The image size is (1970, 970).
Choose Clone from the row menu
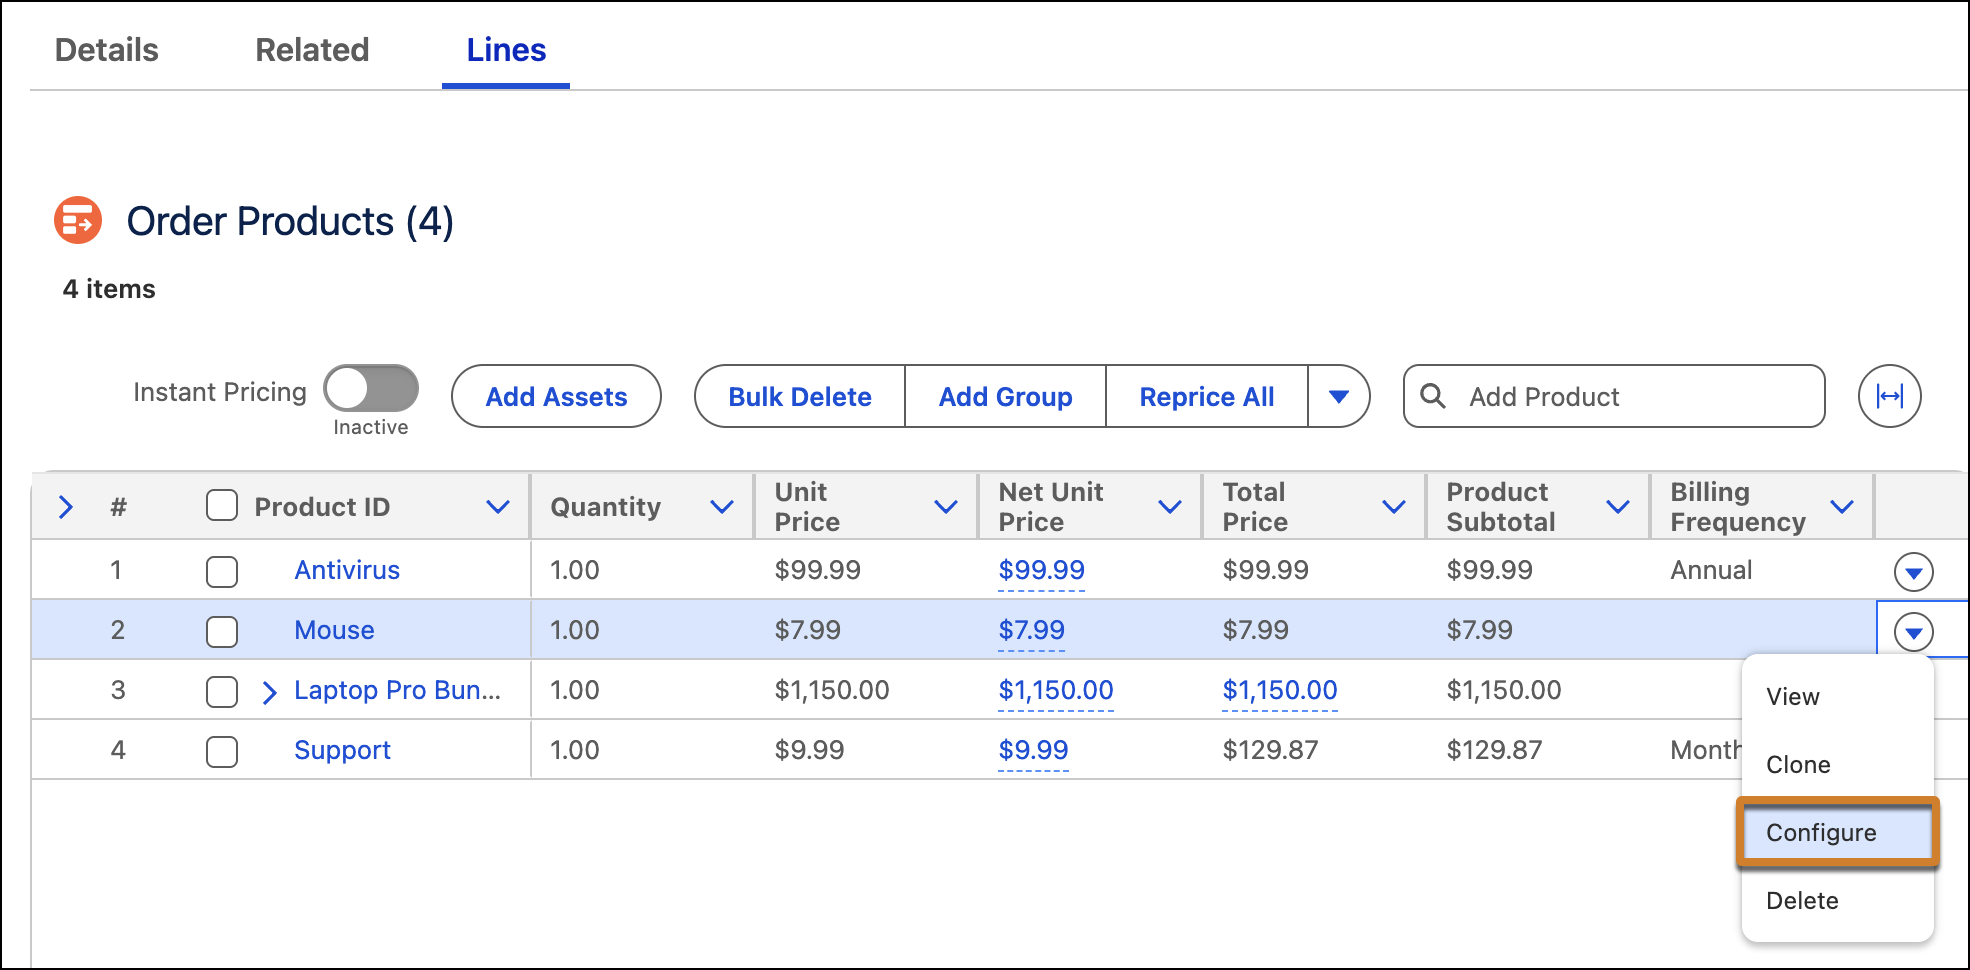pos(1837,765)
